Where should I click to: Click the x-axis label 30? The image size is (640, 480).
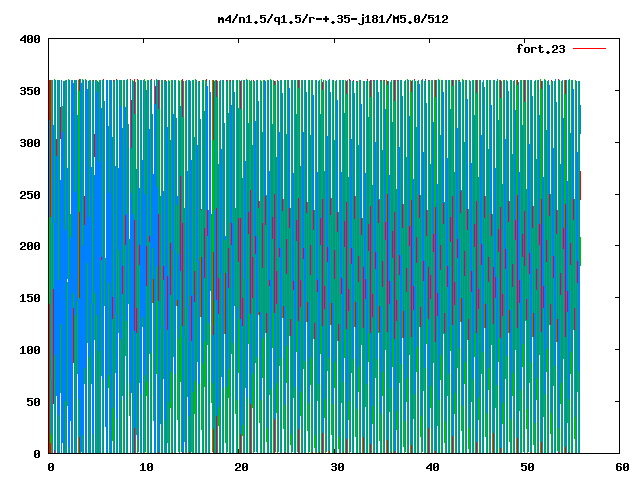(337, 467)
